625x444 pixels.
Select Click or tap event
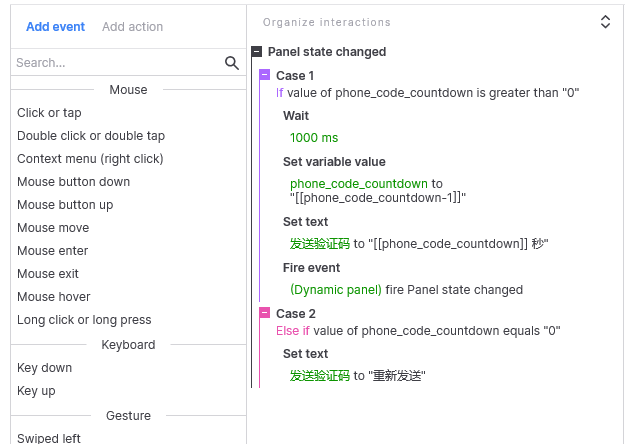point(49,113)
